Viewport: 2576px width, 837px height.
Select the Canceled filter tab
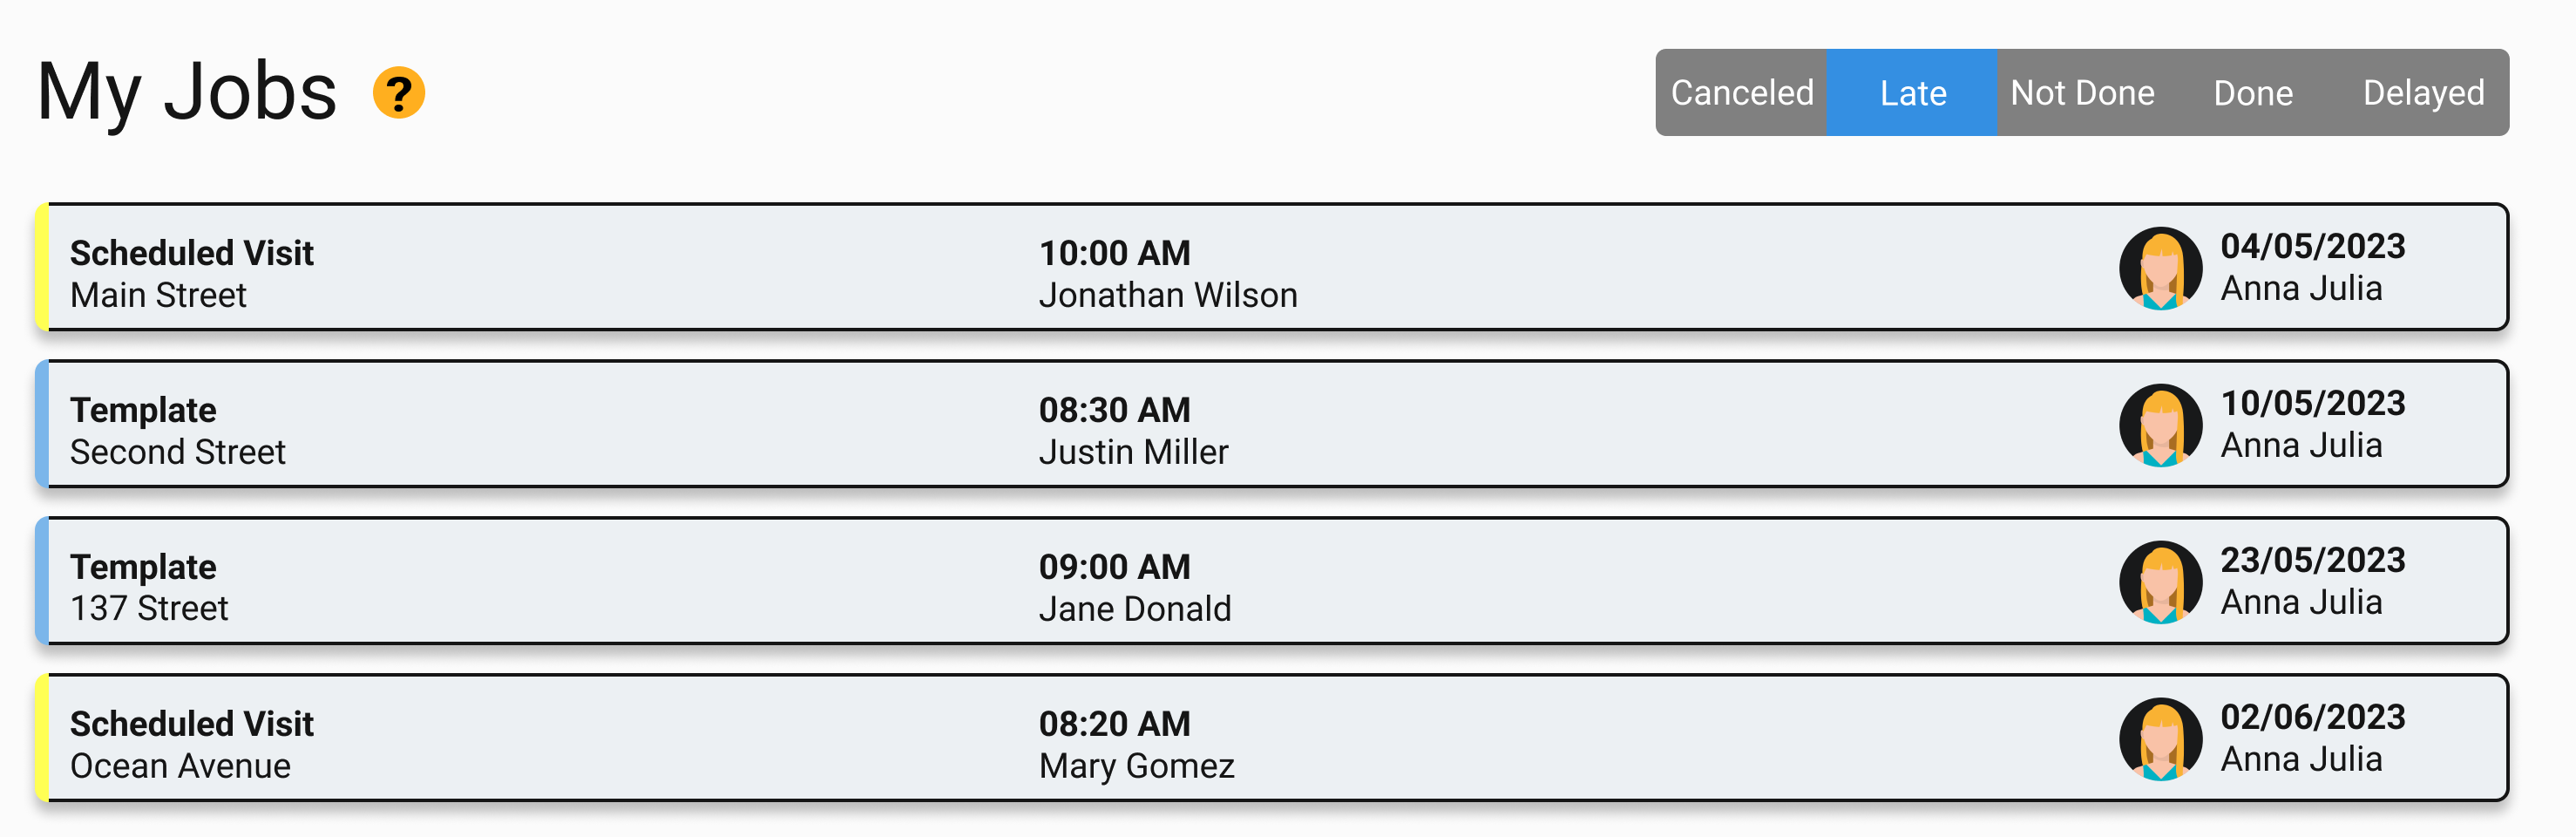[1741, 93]
